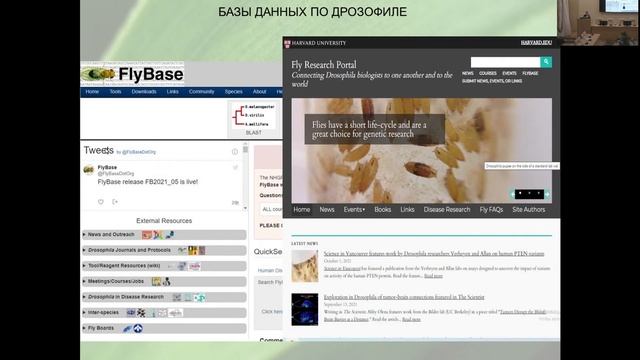Screen dimensions: 640x360
Task: Click first icon in News and Outreach row
Action: pos(147,235)
